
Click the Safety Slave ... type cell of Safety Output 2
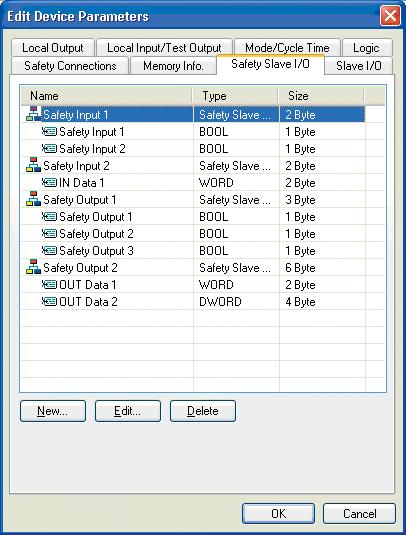(x=235, y=268)
